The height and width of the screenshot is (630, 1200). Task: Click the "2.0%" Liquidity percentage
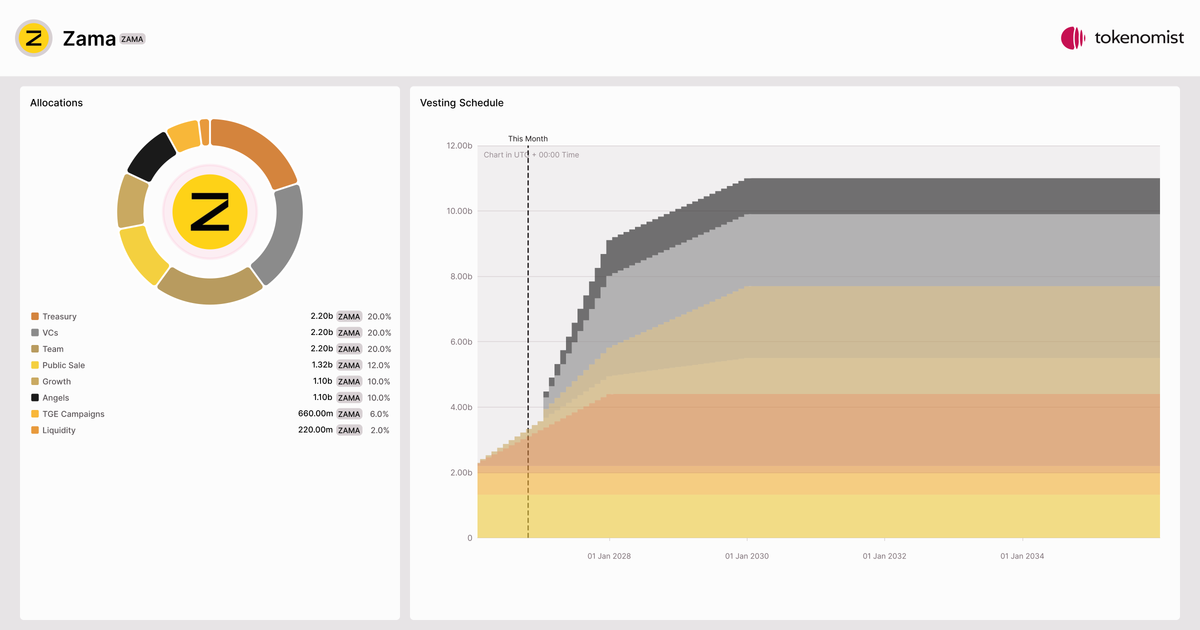[381, 430]
